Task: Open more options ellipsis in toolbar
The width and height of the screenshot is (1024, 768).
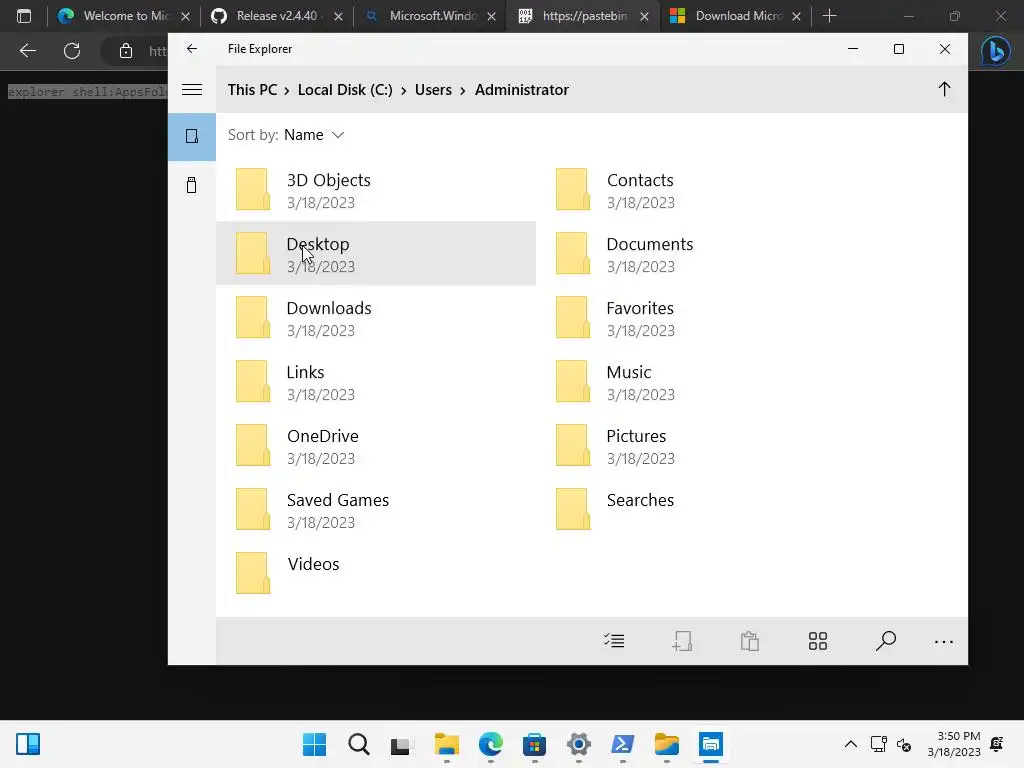Action: point(944,642)
